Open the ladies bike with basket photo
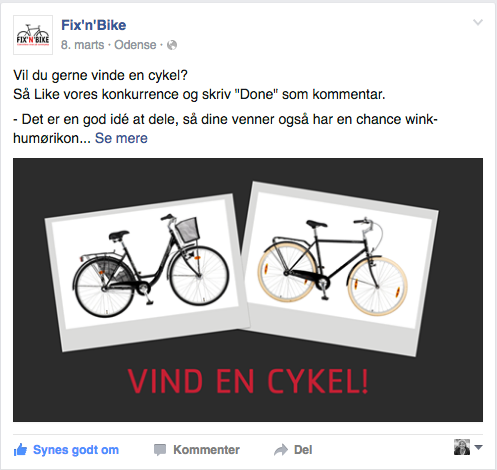This screenshot has width=497, height=470. [147, 272]
